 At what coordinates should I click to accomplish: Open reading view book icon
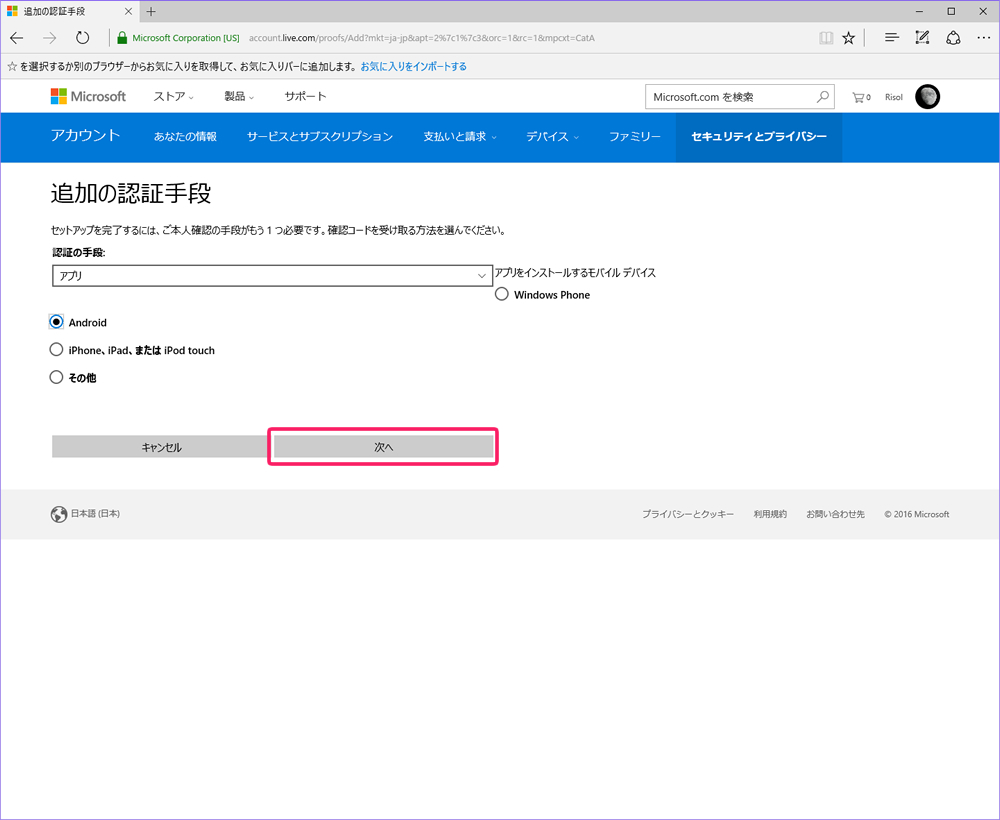826,38
